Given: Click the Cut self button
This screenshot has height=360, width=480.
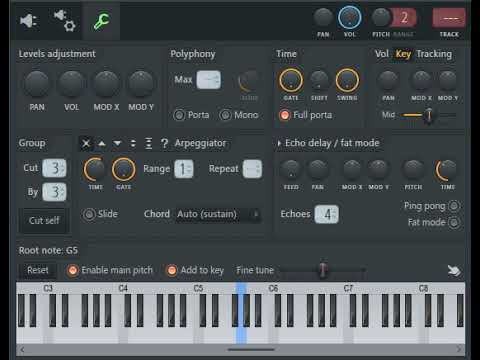Looking at the screenshot, I should click(x=44, y=220).
